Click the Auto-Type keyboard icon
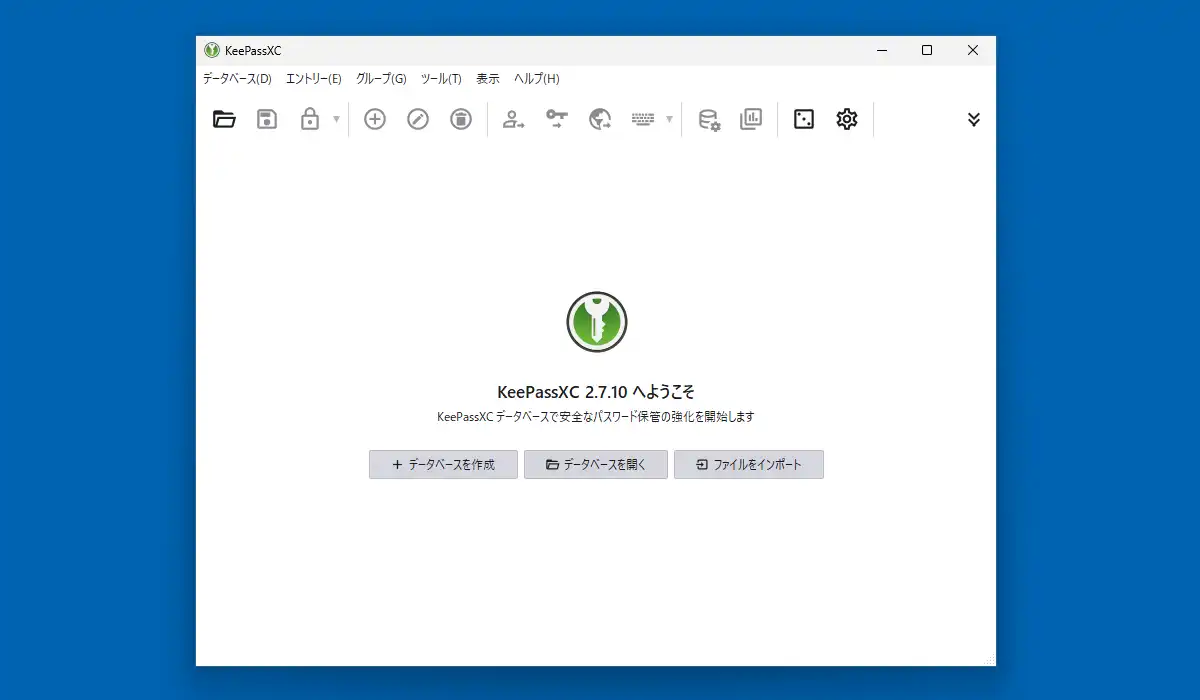Image resolution: width=1200 pixels, height=700 pixels. (x=643, y=120)
